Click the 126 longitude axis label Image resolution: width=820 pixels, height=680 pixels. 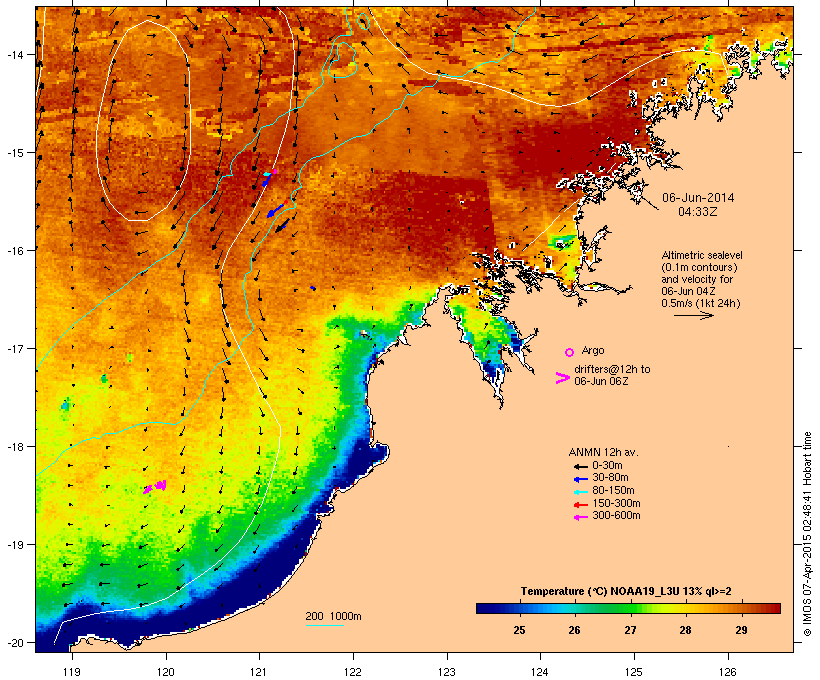(x=727, y=672)
